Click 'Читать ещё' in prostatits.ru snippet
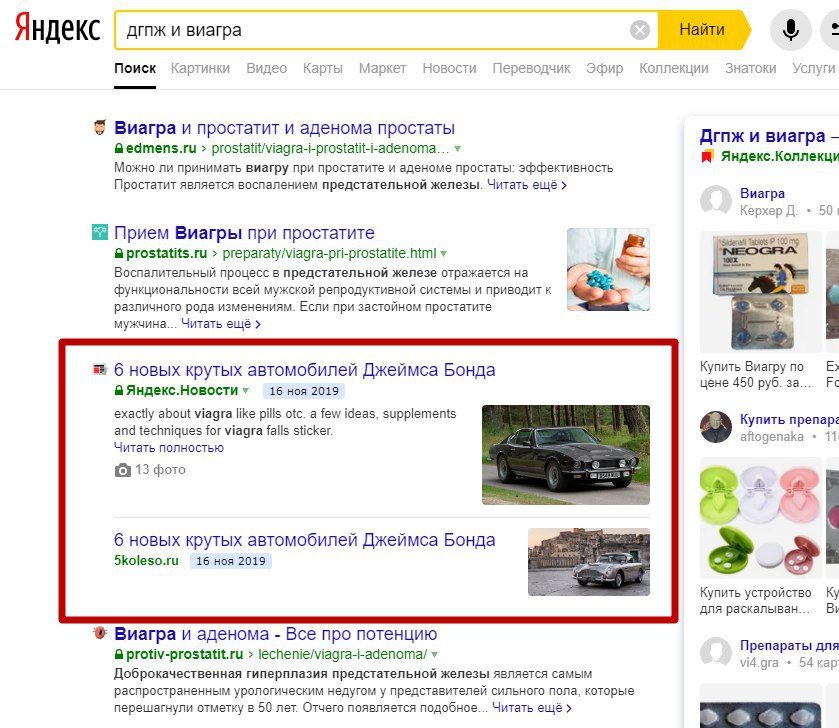Image resolution: width=839 pixels, height=728 pixels. click(220, 324)
